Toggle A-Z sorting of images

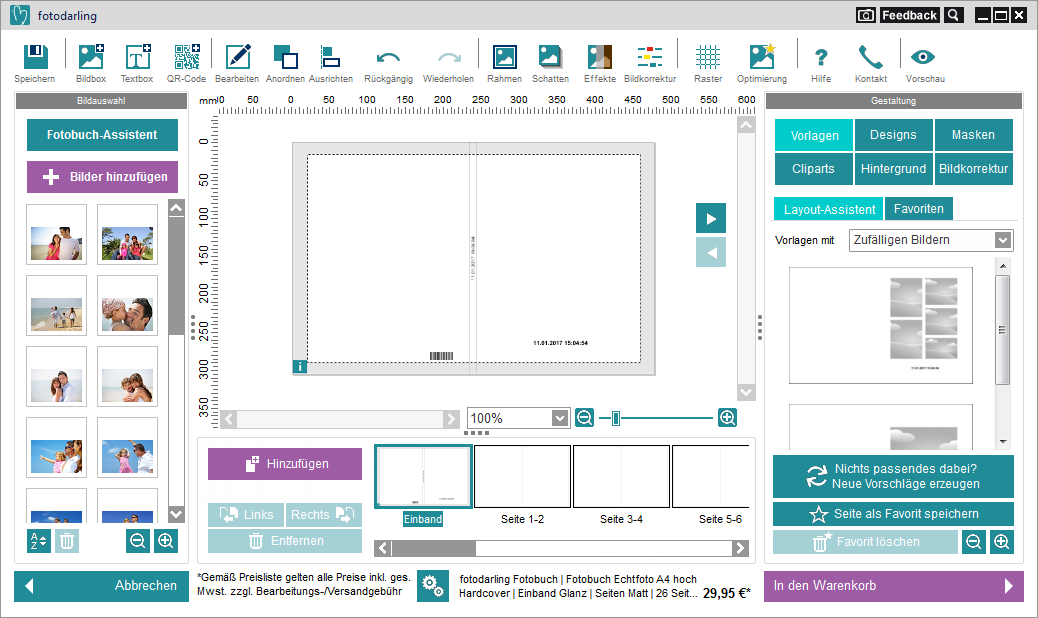pos(39,541)
